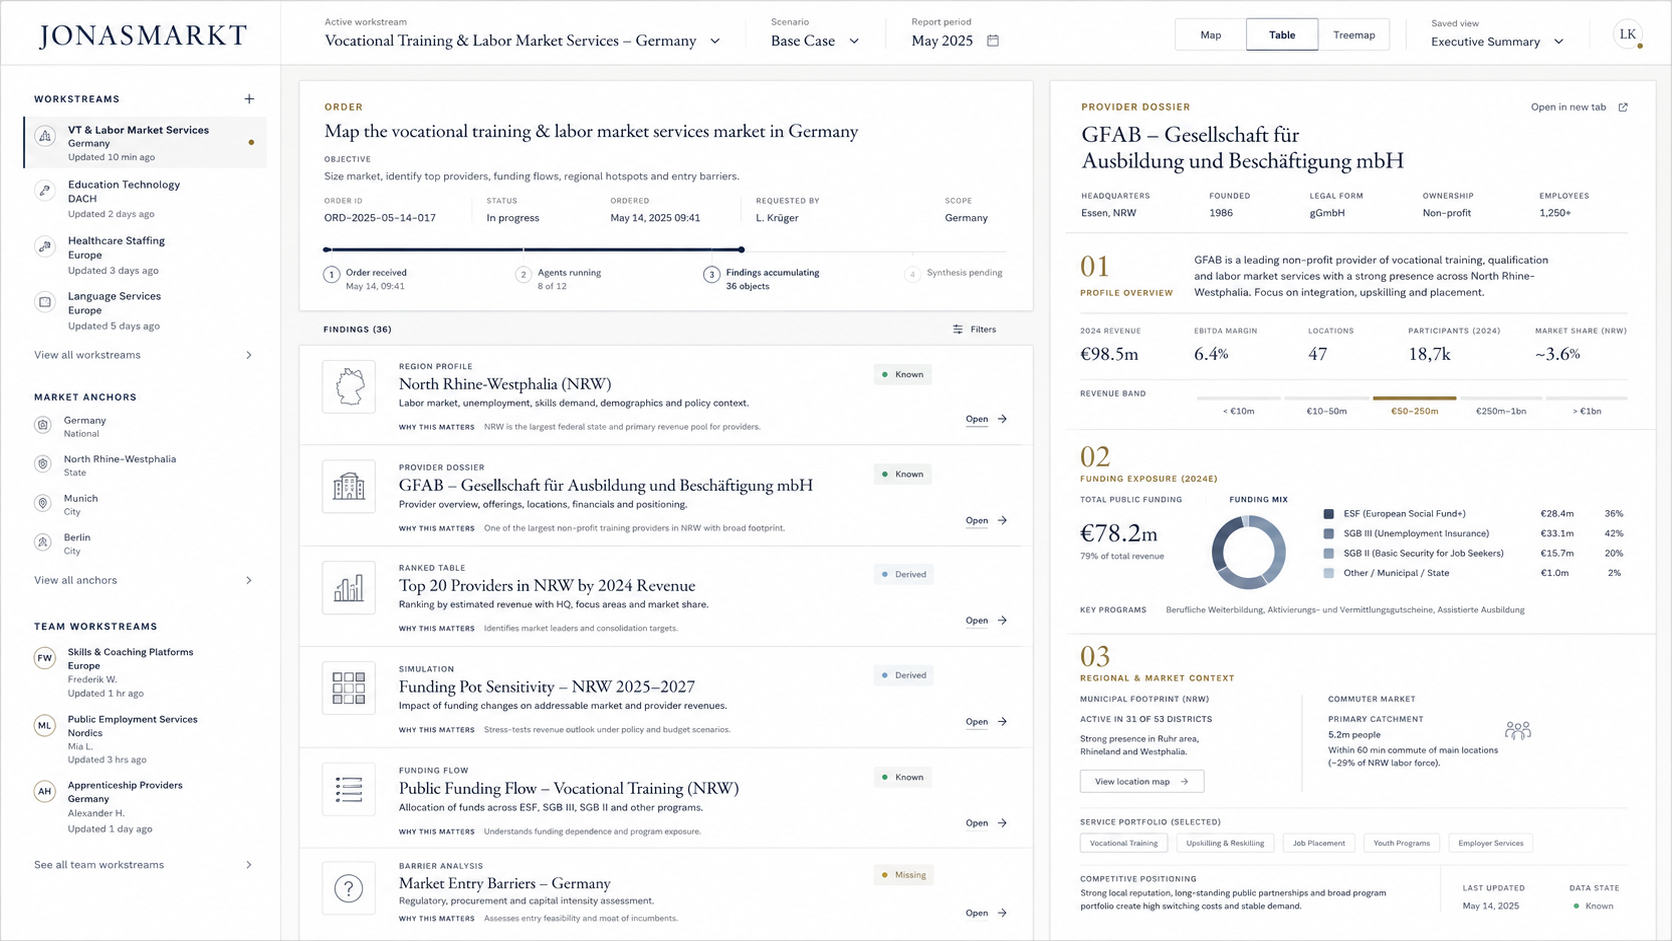1672x941 pixels.
Task: Click the Public Funding Flow list icon
Action: point(349,789)
